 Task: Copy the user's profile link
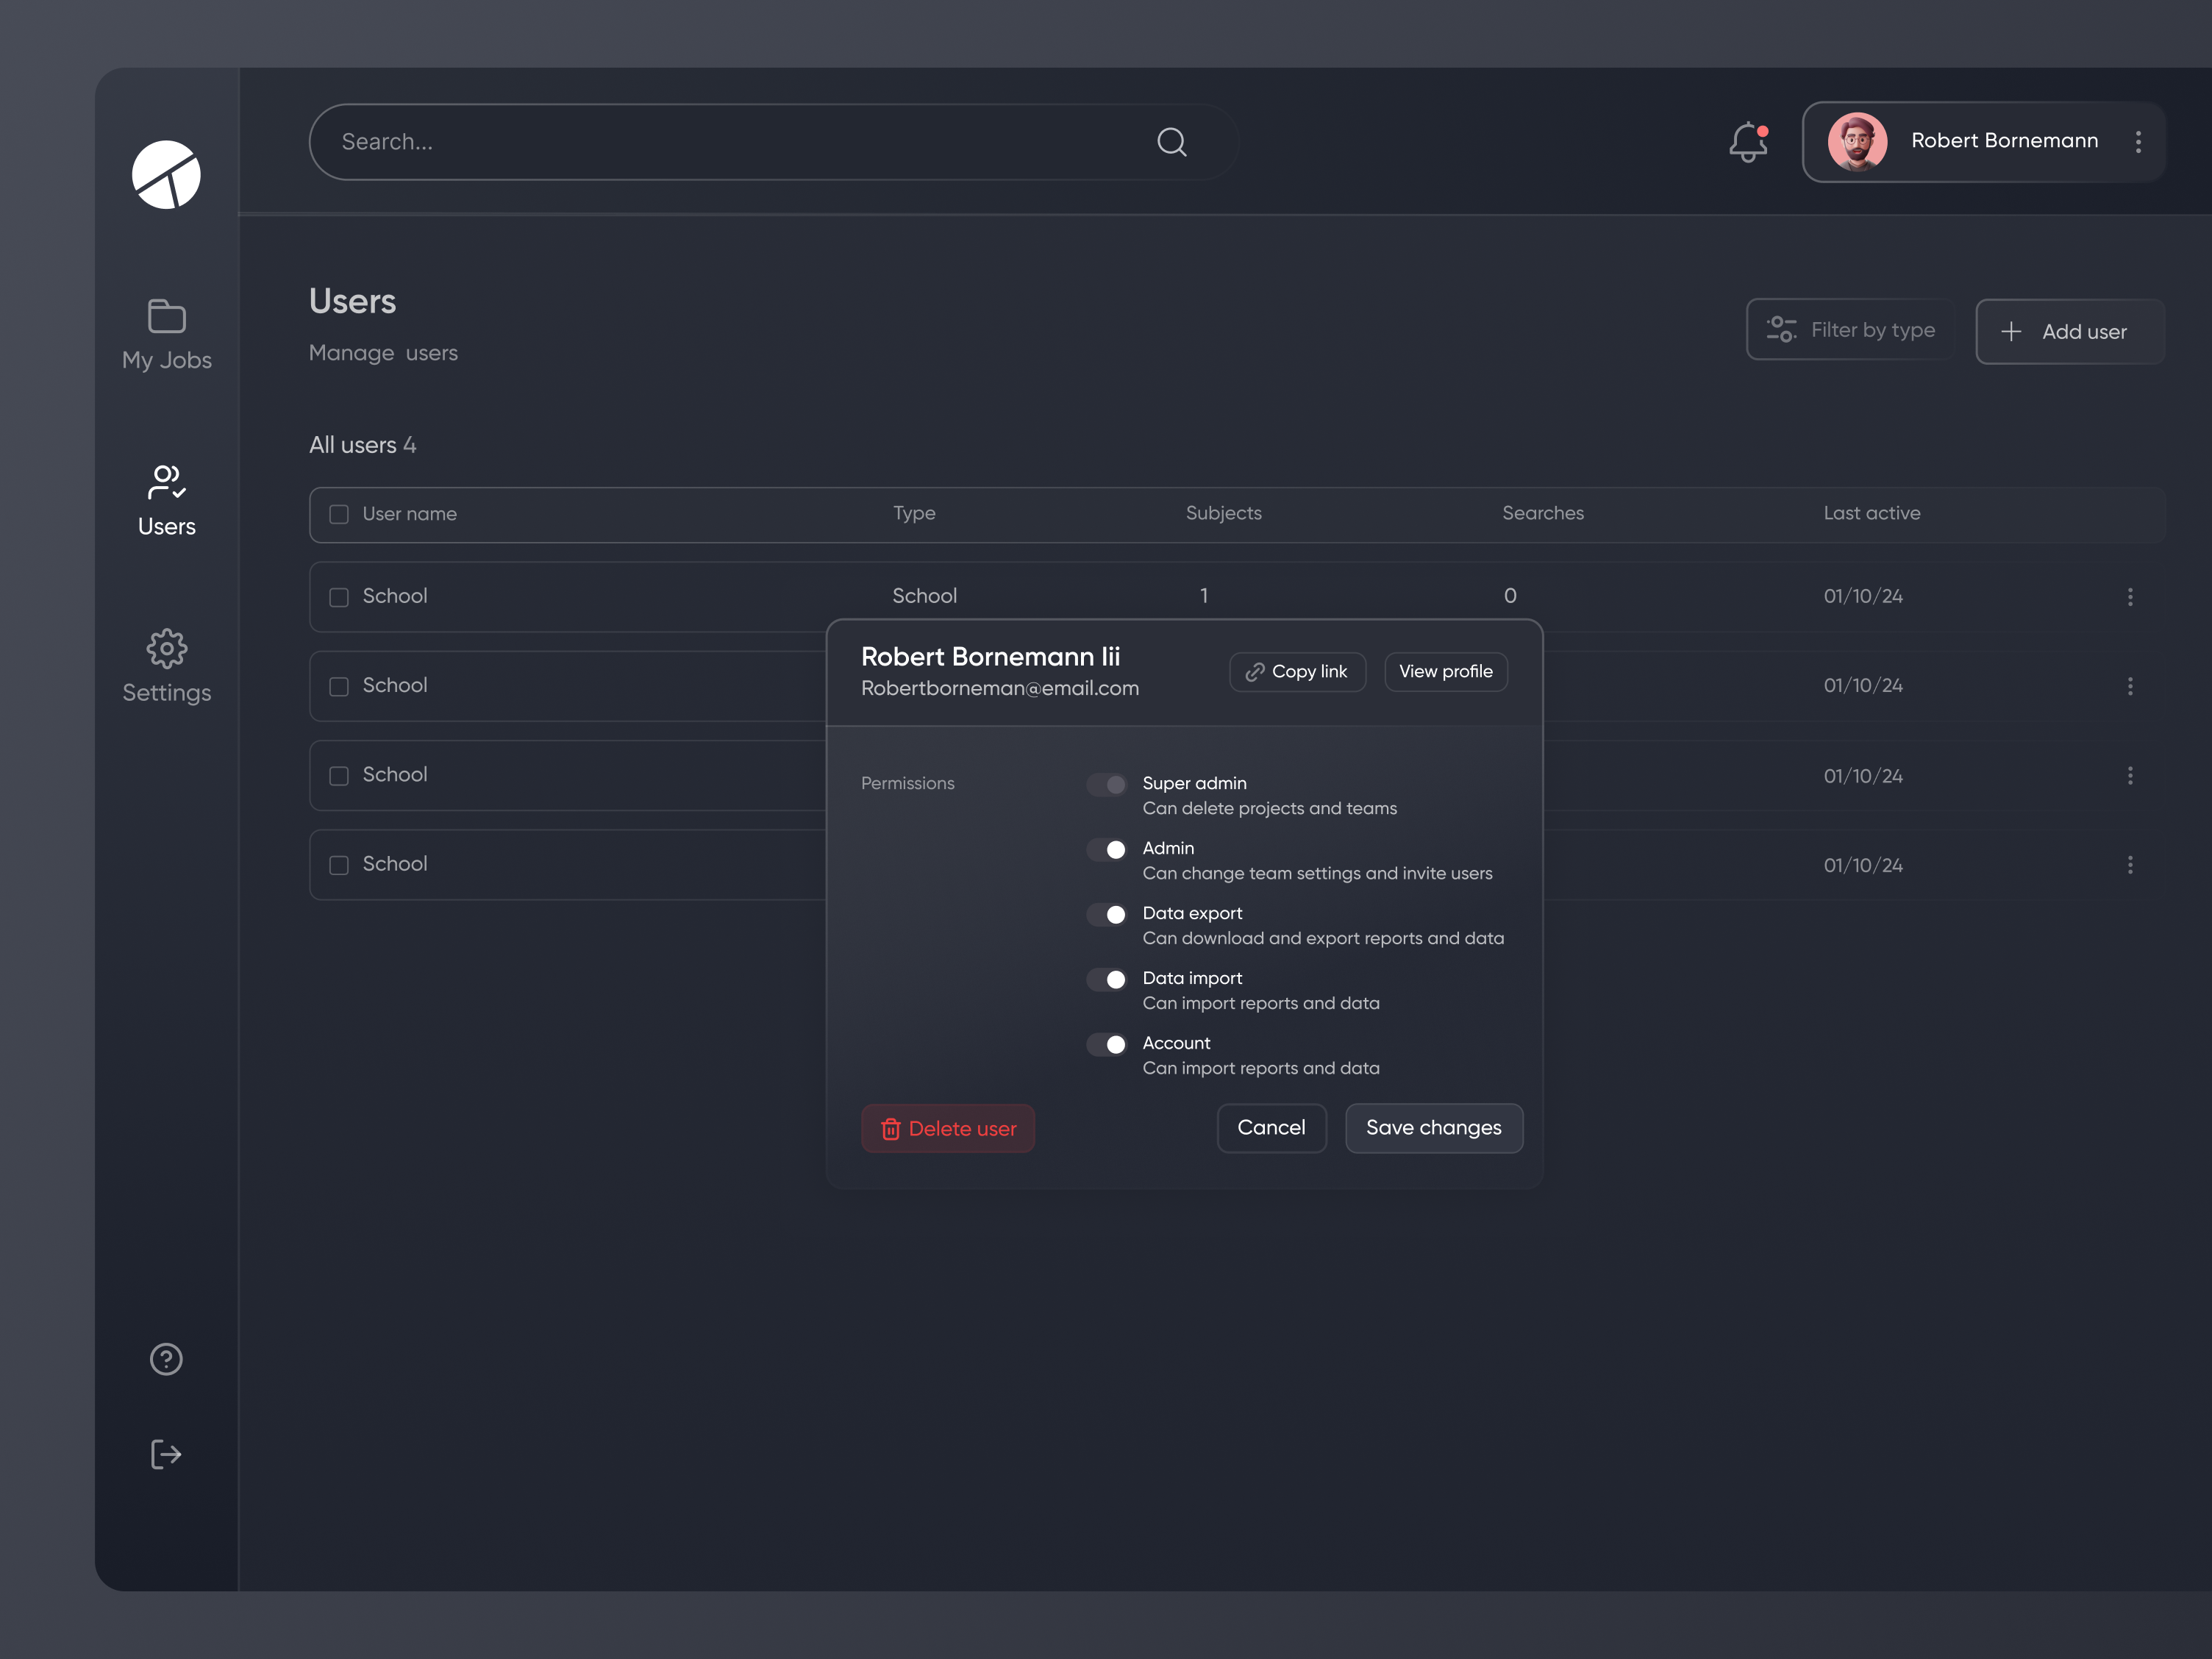tap(1297, 671)
